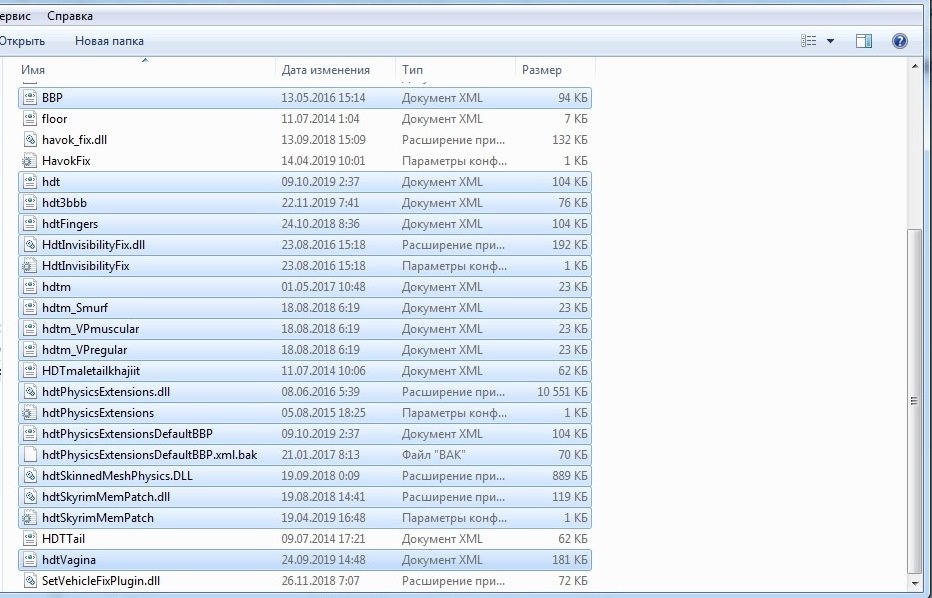Viewport: 932px width, 598px height.
Task: Click the HavokFix config file icon
Action: click(x=30, y=161)
